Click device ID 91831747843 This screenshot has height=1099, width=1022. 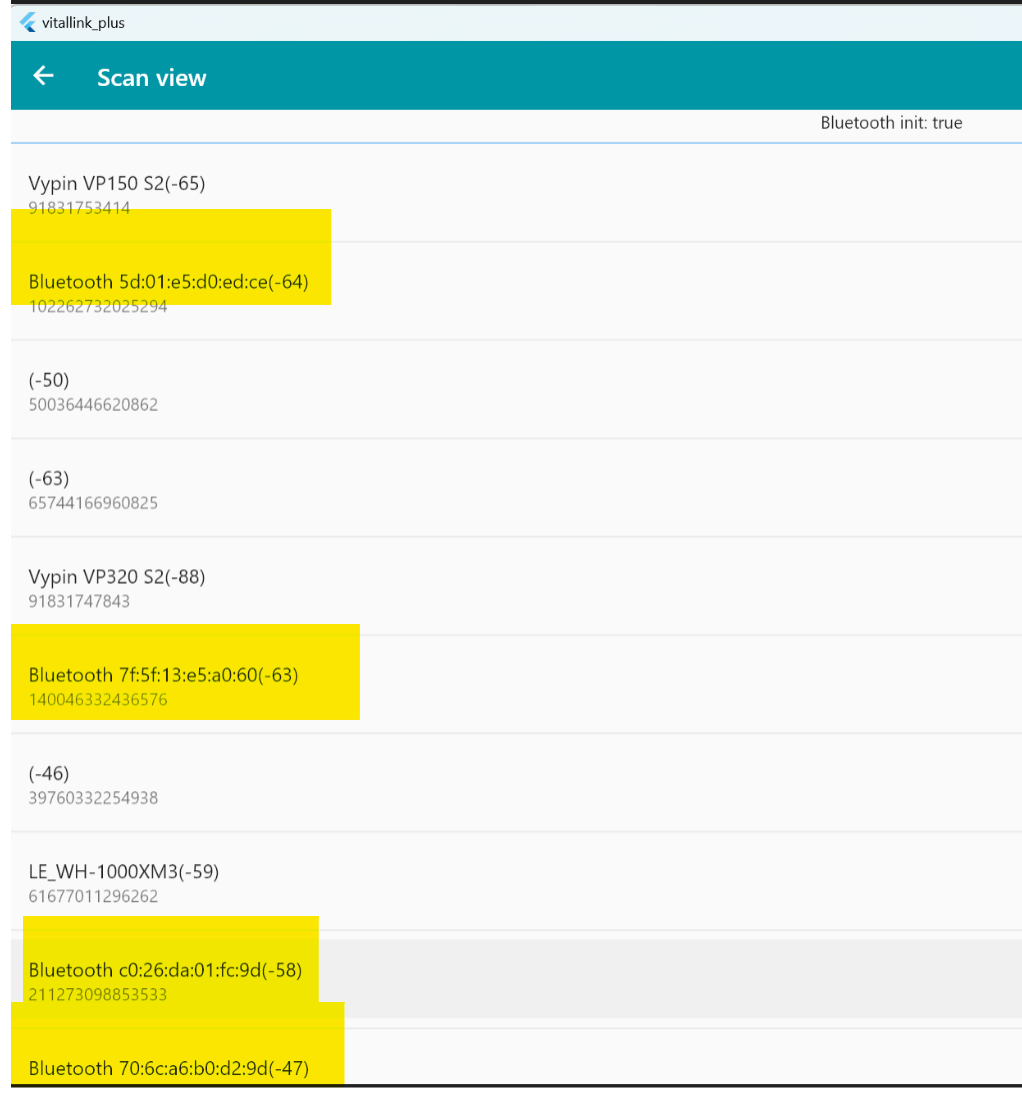click(79, 601)
